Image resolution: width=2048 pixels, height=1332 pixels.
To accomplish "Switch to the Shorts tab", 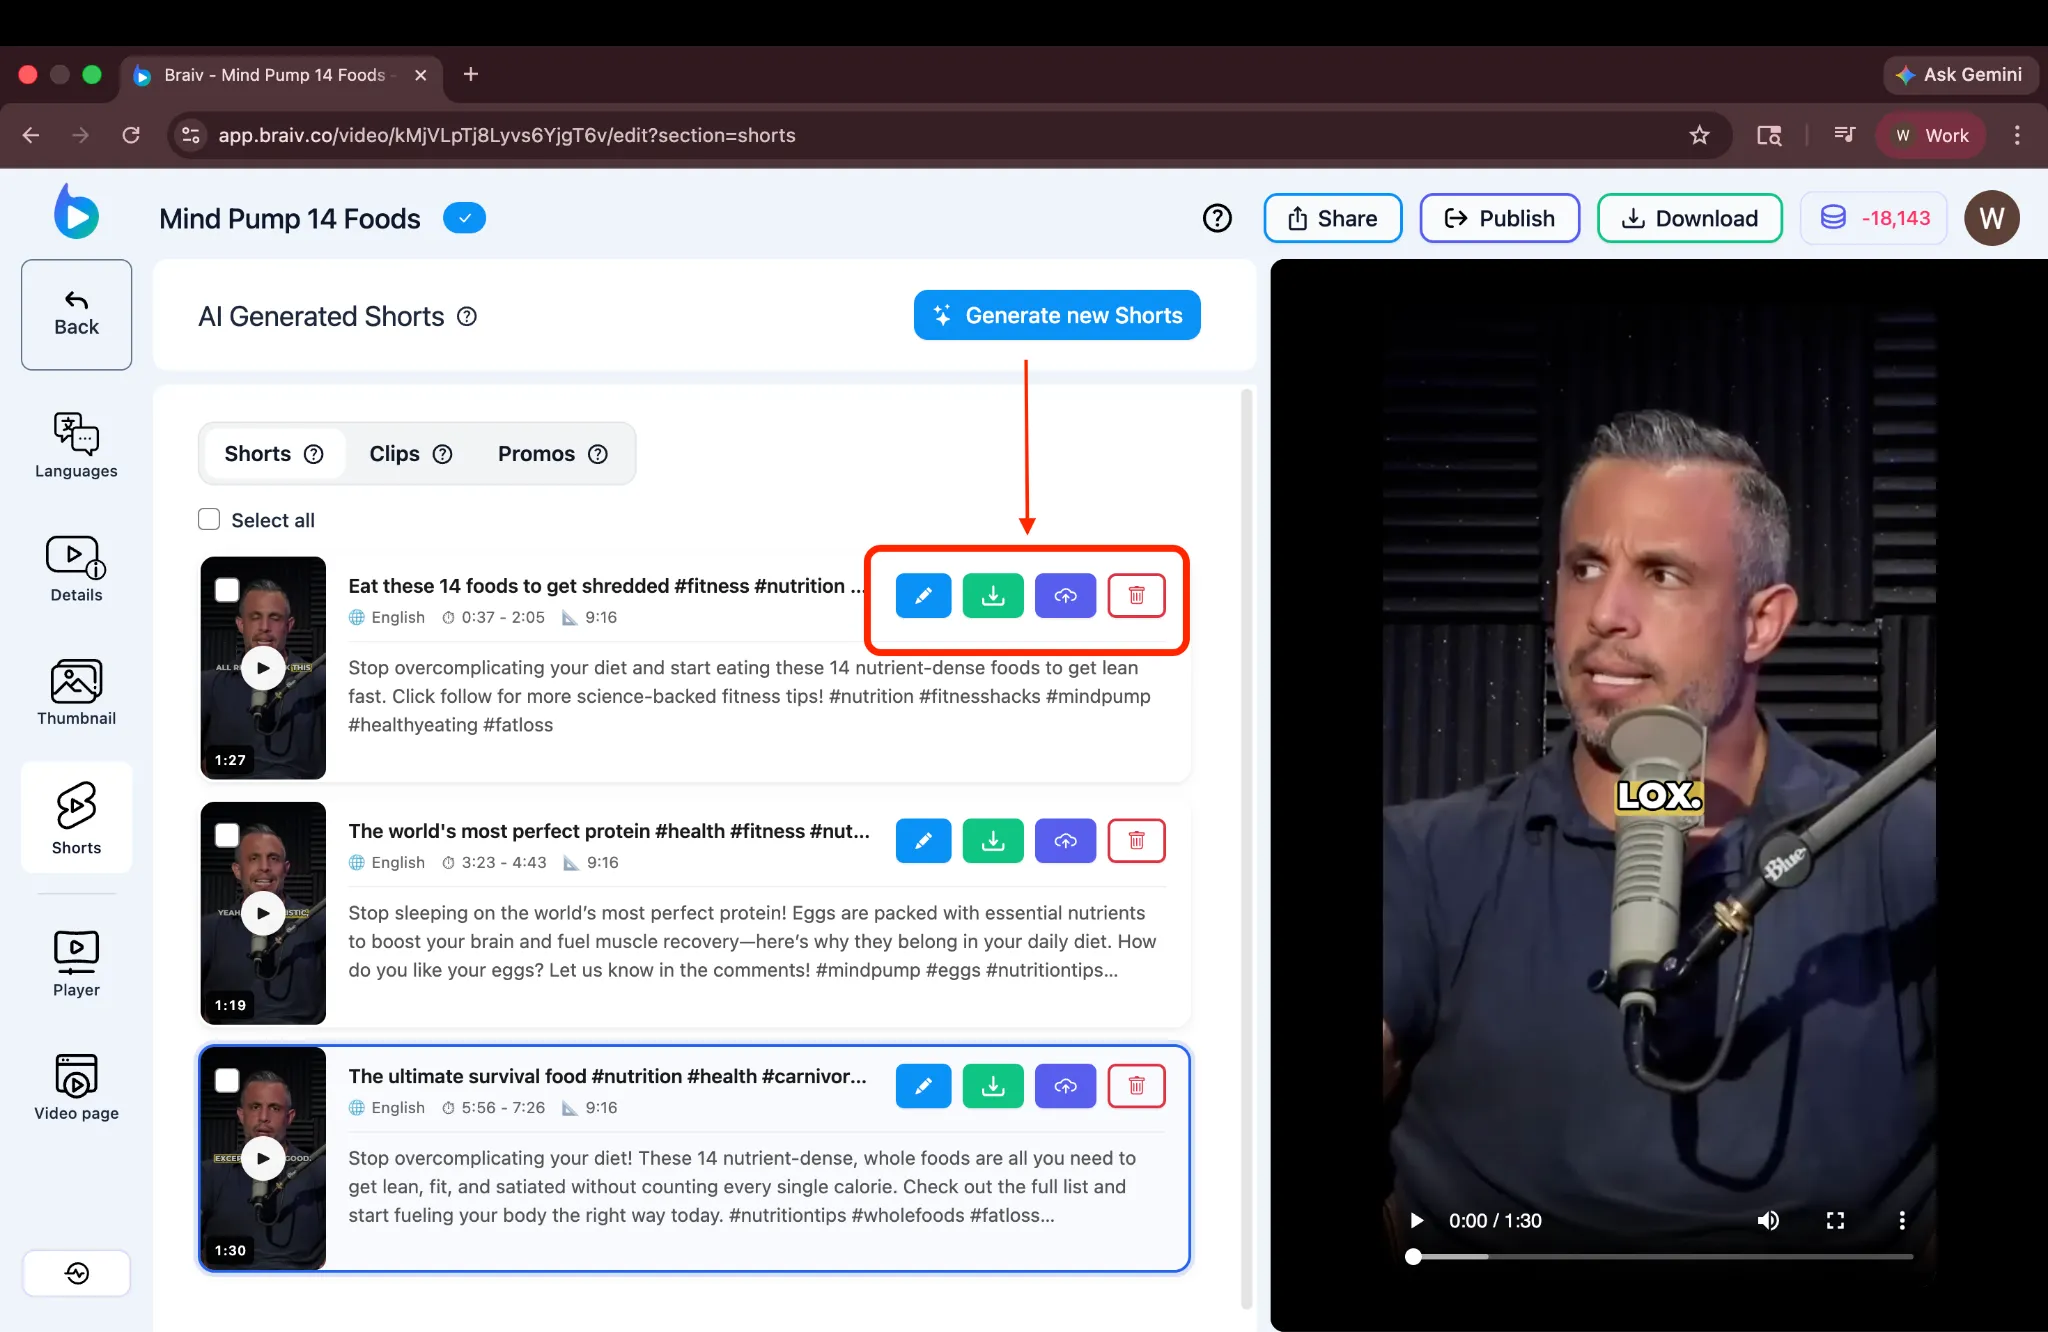I will pos(273,454).
